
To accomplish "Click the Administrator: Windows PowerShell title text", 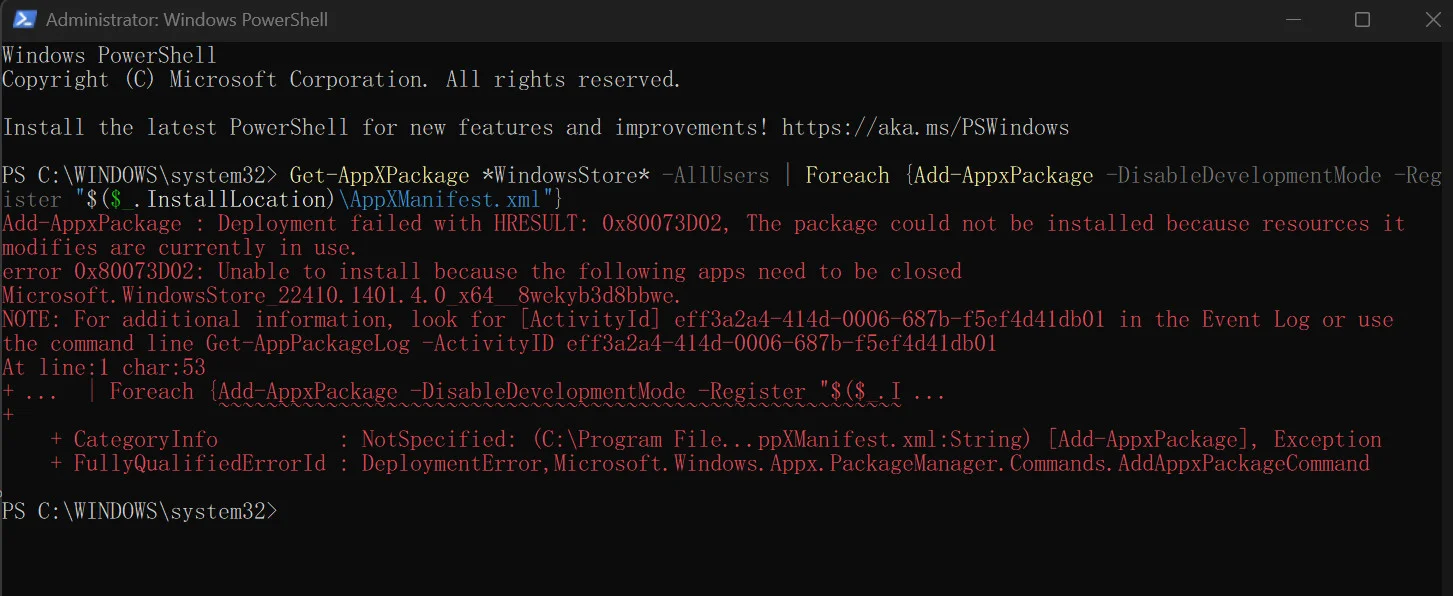I will click(x=187, y=20).
